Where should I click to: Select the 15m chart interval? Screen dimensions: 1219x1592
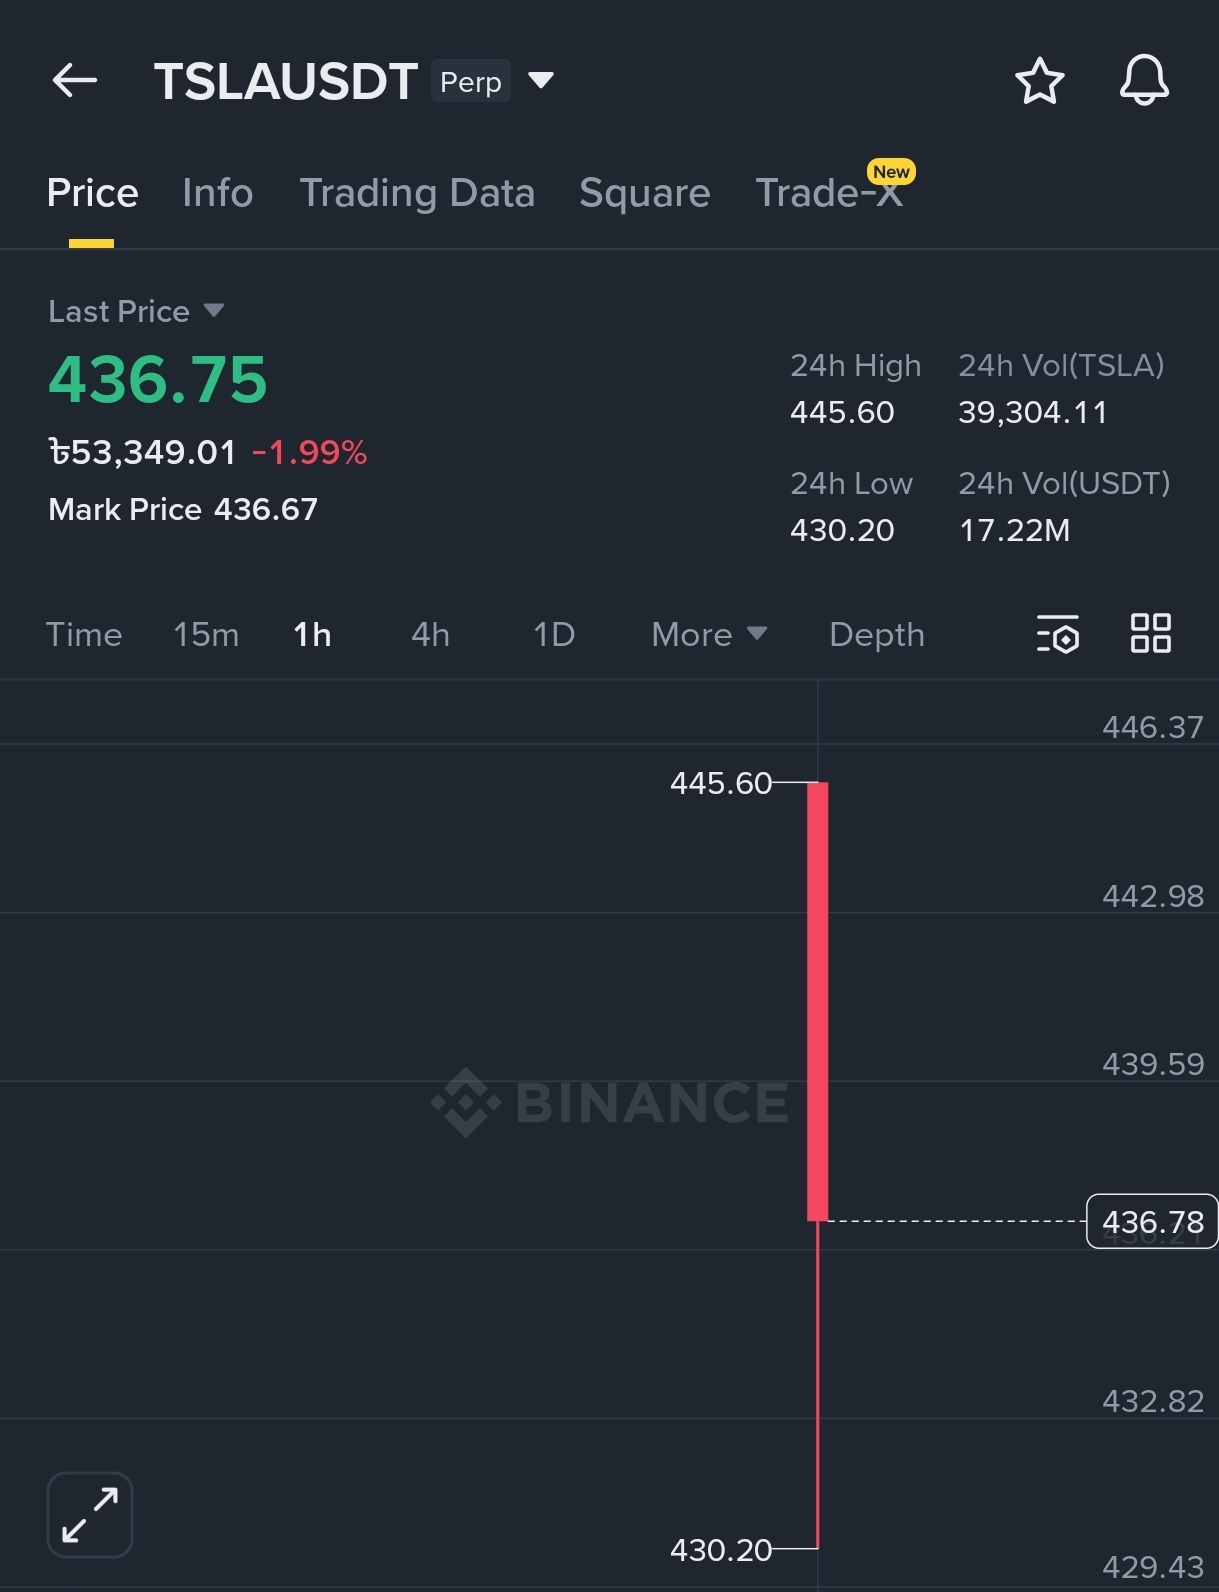pos(206,634)
